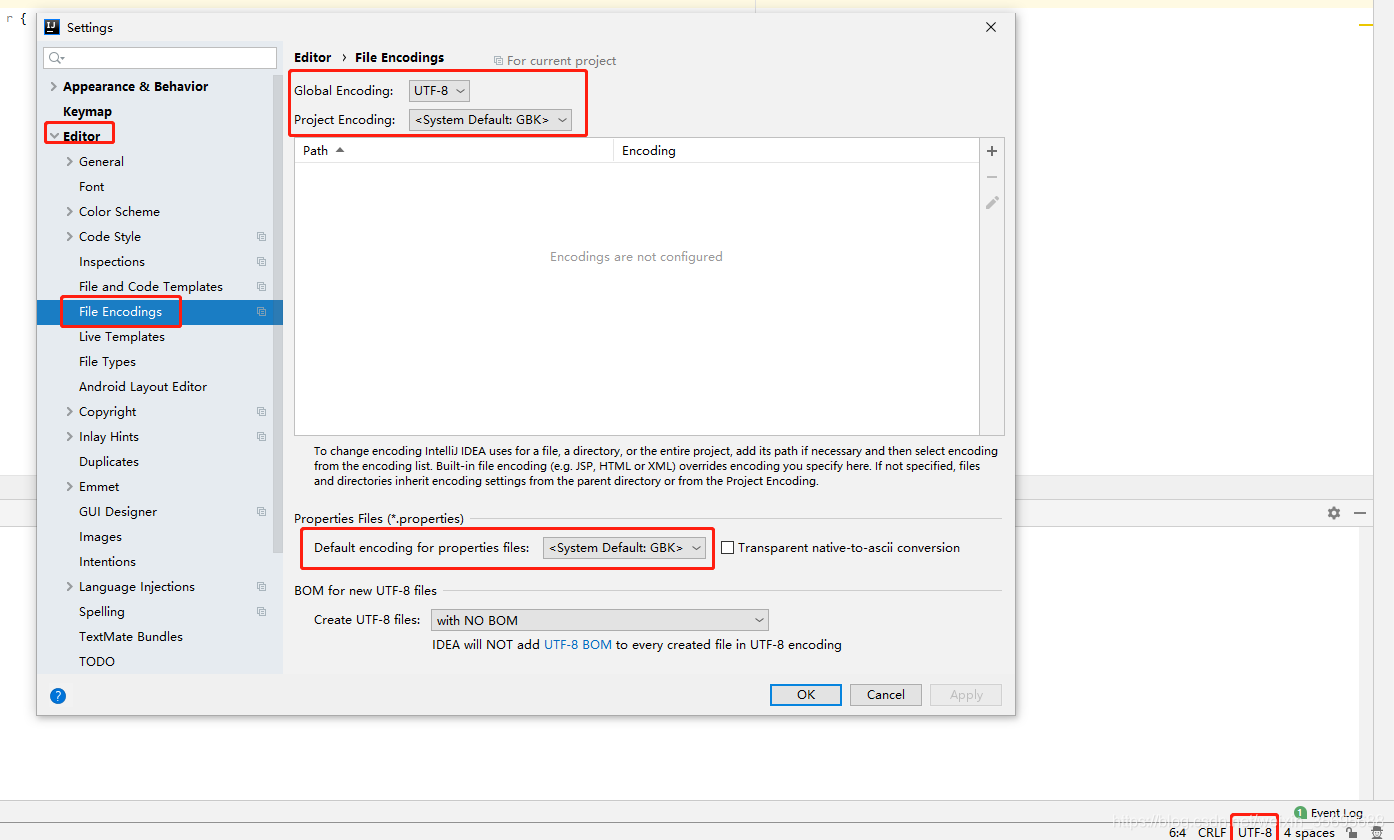
Task: Click the edit pencil icon beside the table
Action: [x=992, y=202]
